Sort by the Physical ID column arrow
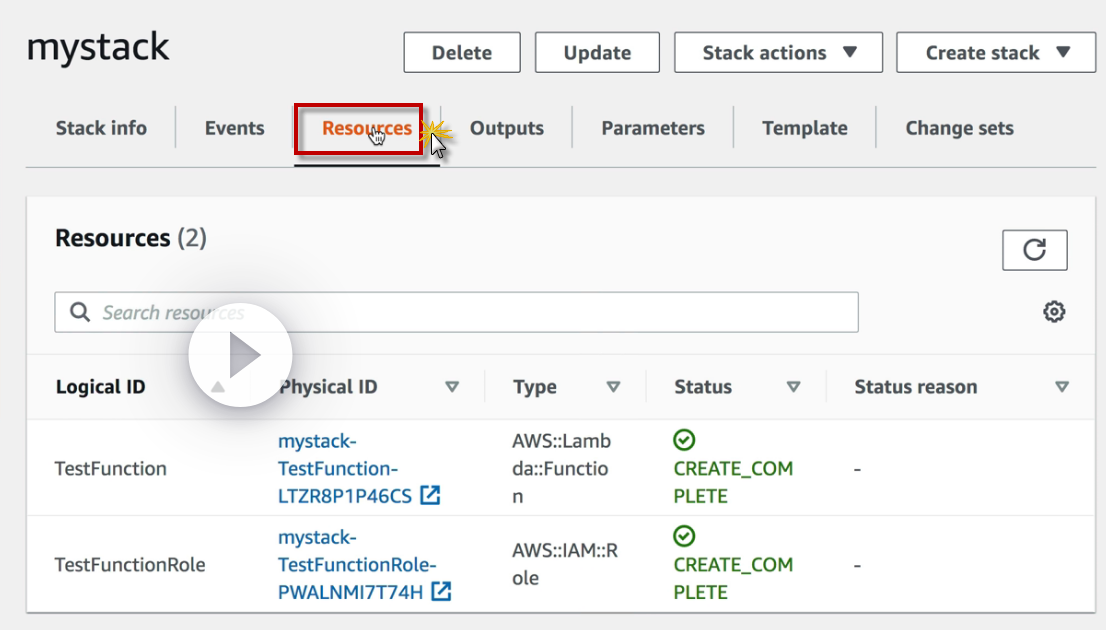This screenshot has height=630, width=1106. pyautogui.click(x=452, y=387)
